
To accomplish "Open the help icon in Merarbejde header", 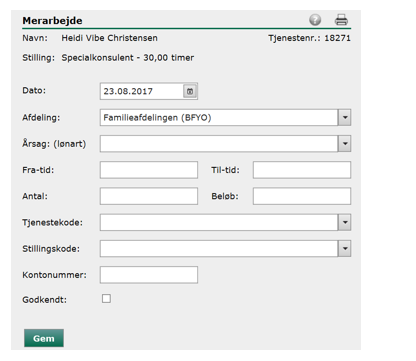I will coord(315,20).
